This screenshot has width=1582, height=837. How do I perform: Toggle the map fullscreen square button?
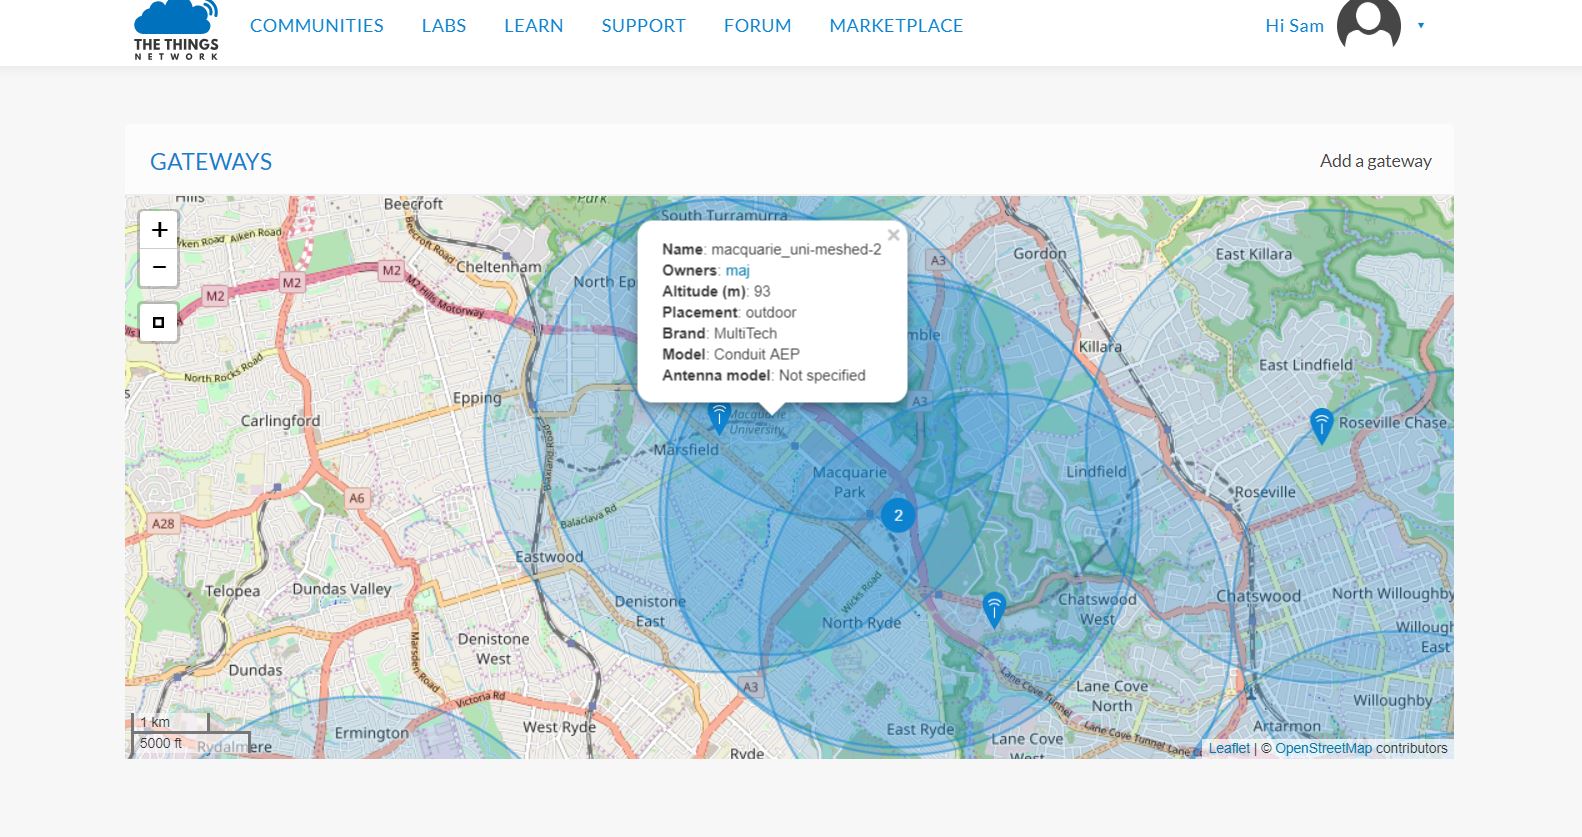coord(159,322)
